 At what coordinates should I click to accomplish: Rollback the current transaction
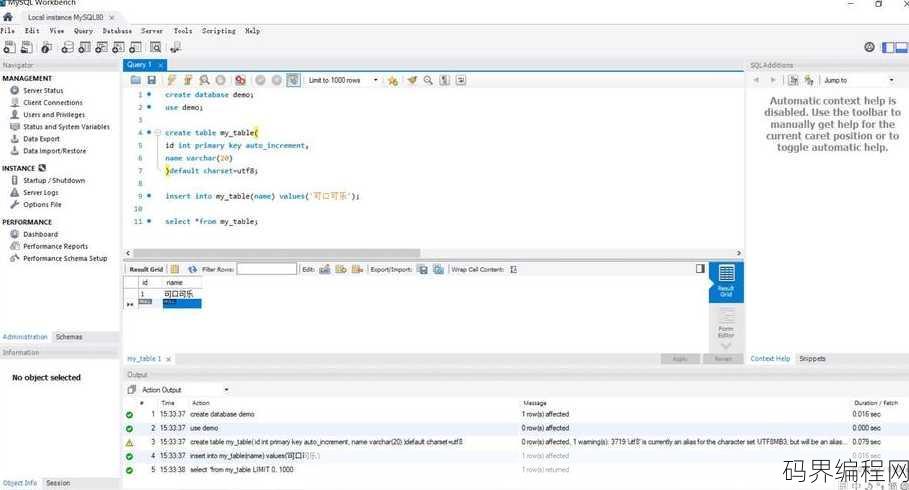277,80
